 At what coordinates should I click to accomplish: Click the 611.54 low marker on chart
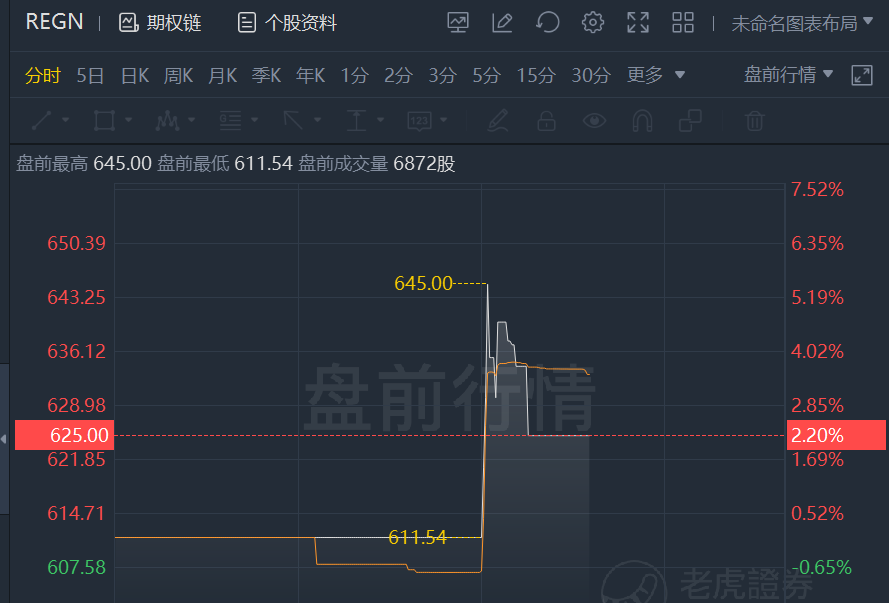(x=417, y=537)
